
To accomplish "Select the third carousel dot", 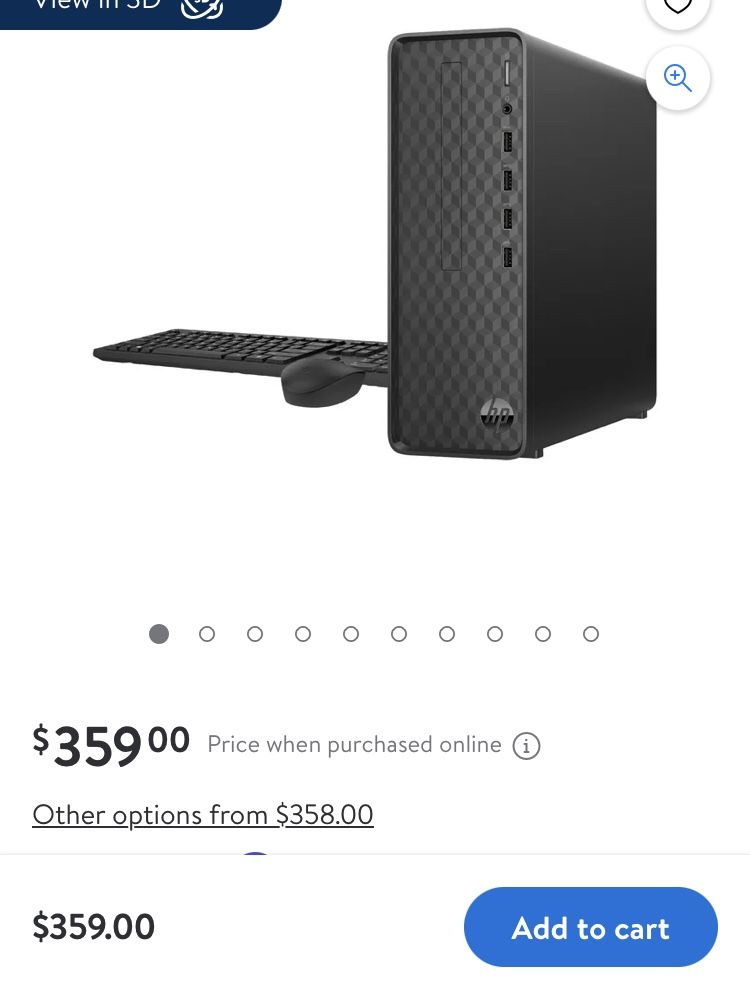I will pyautogui.click(x=255, y=634).
